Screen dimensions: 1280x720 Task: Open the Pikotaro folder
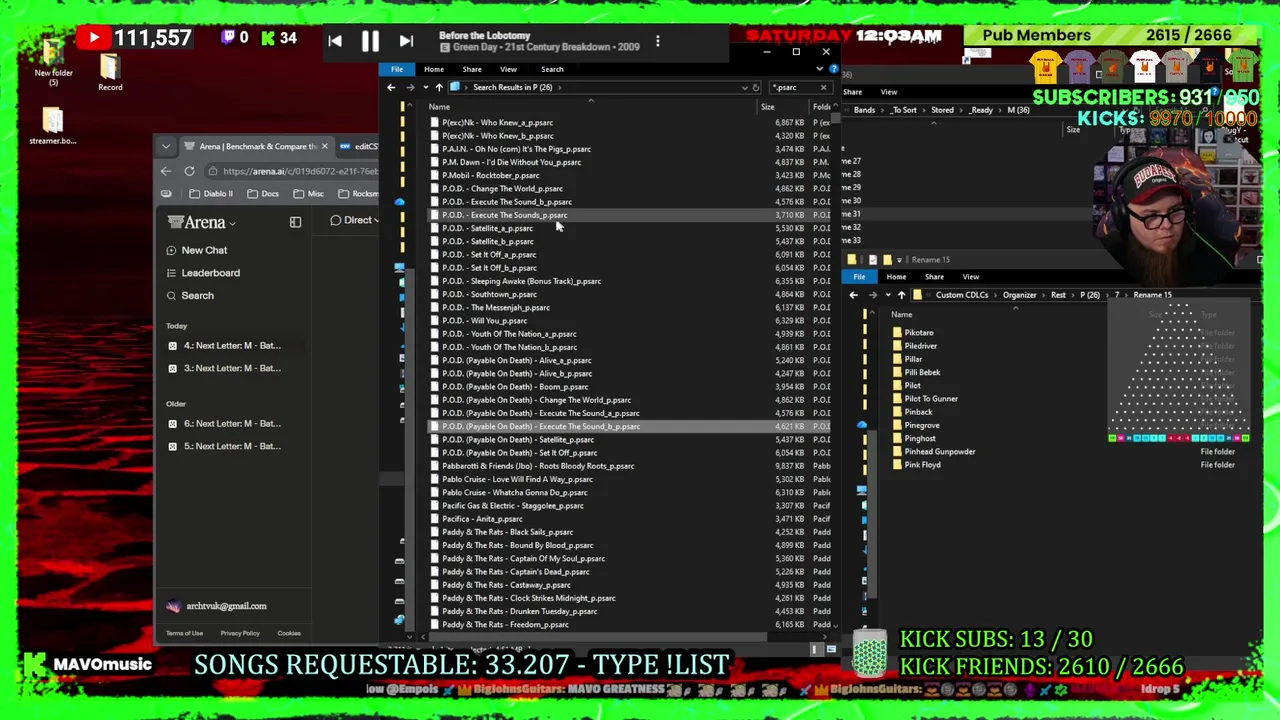(918, 333)
